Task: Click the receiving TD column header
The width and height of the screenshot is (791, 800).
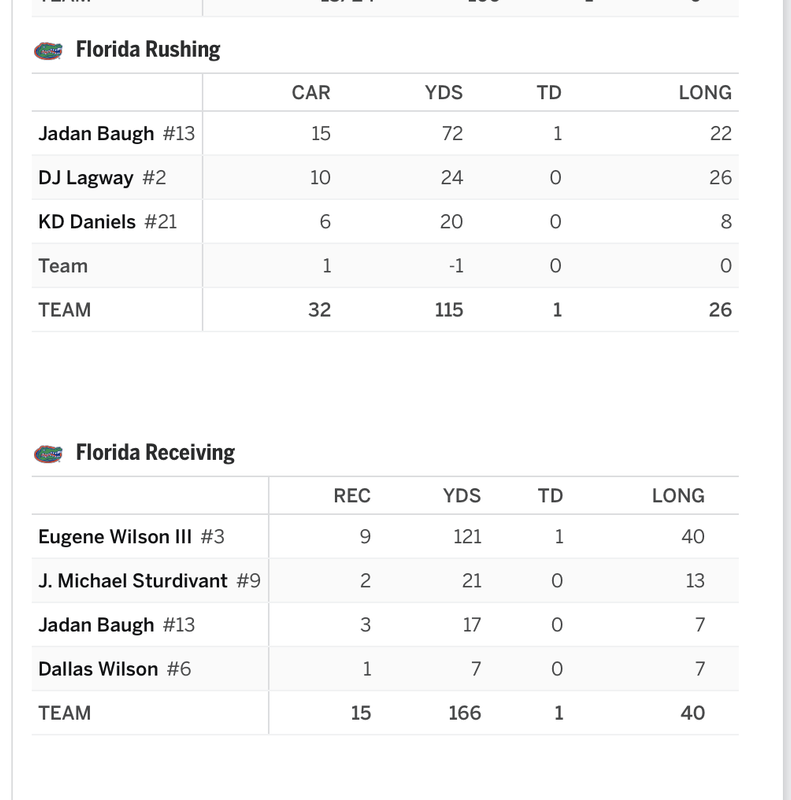Action: [x=550, y=496]
